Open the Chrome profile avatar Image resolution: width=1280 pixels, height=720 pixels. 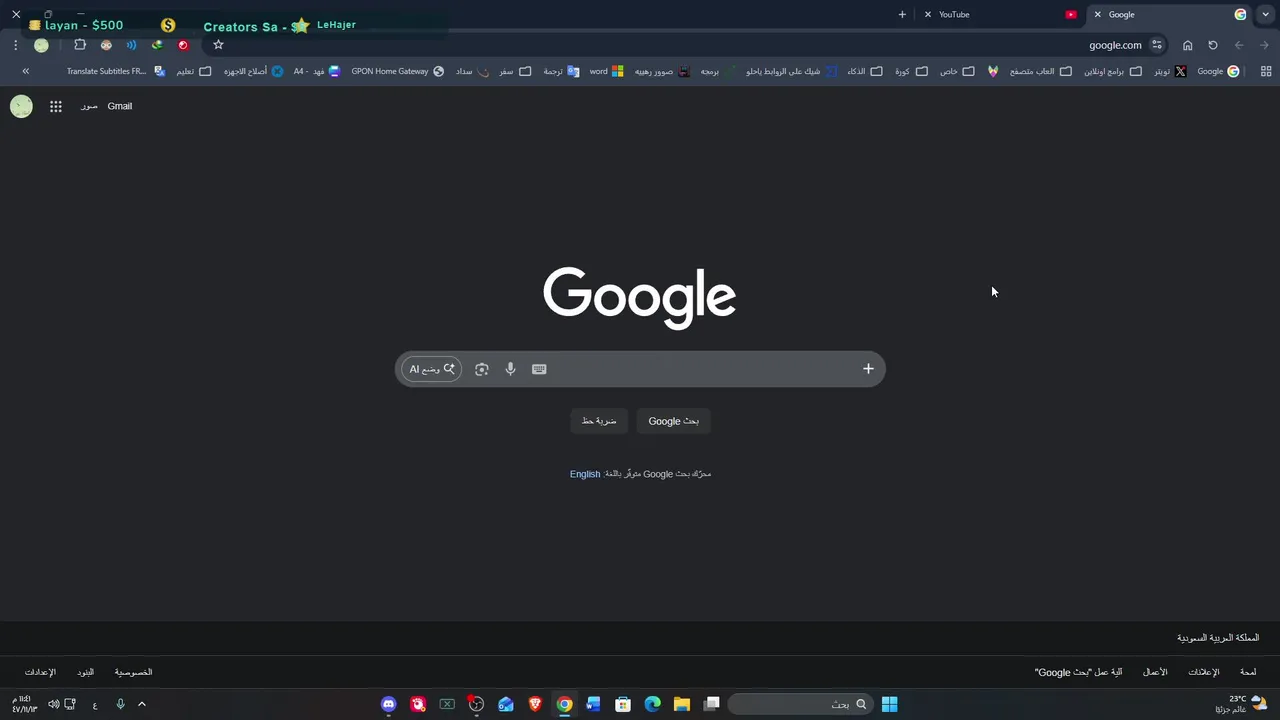41,45
